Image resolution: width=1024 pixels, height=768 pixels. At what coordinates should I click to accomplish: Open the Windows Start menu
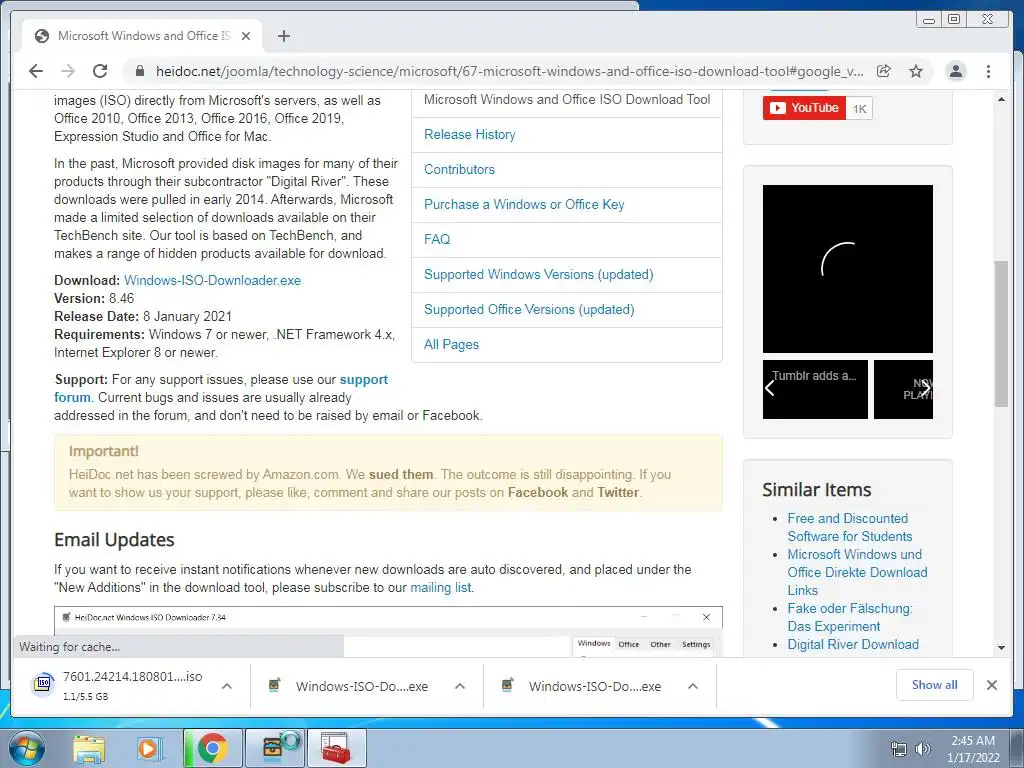click(x=27, y=748)
